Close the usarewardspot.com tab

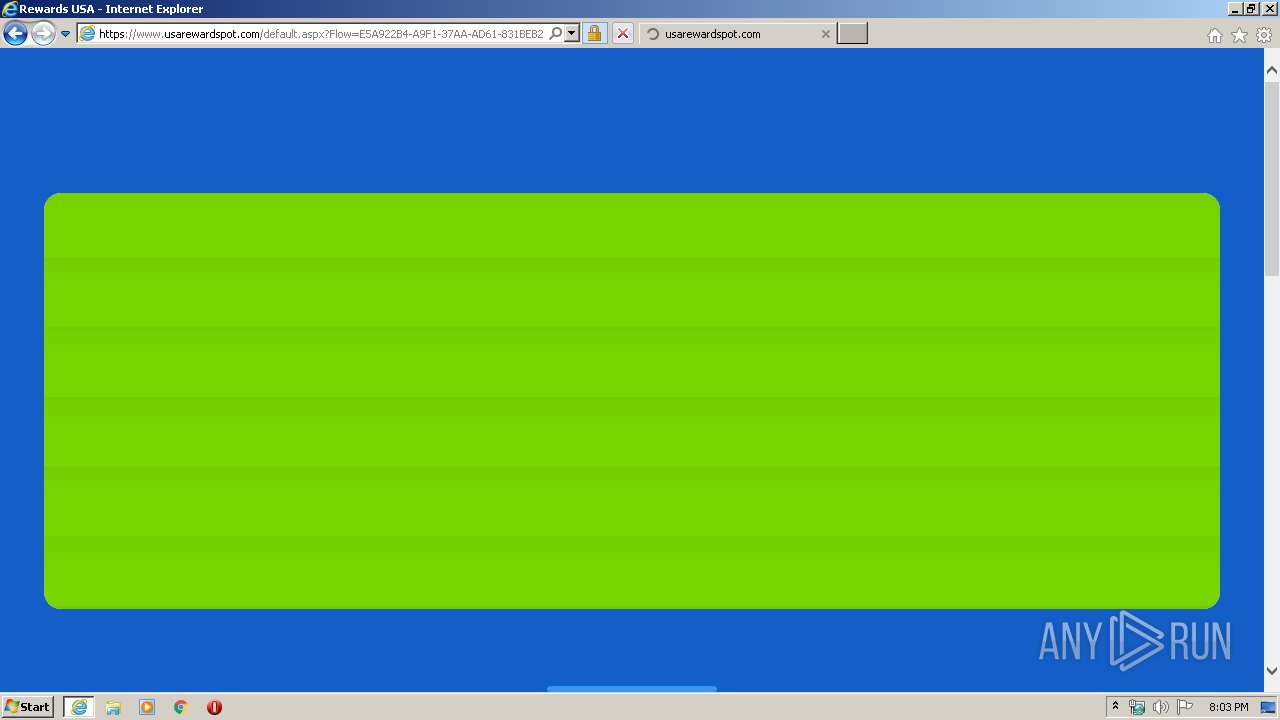click(x=825, y=34)
